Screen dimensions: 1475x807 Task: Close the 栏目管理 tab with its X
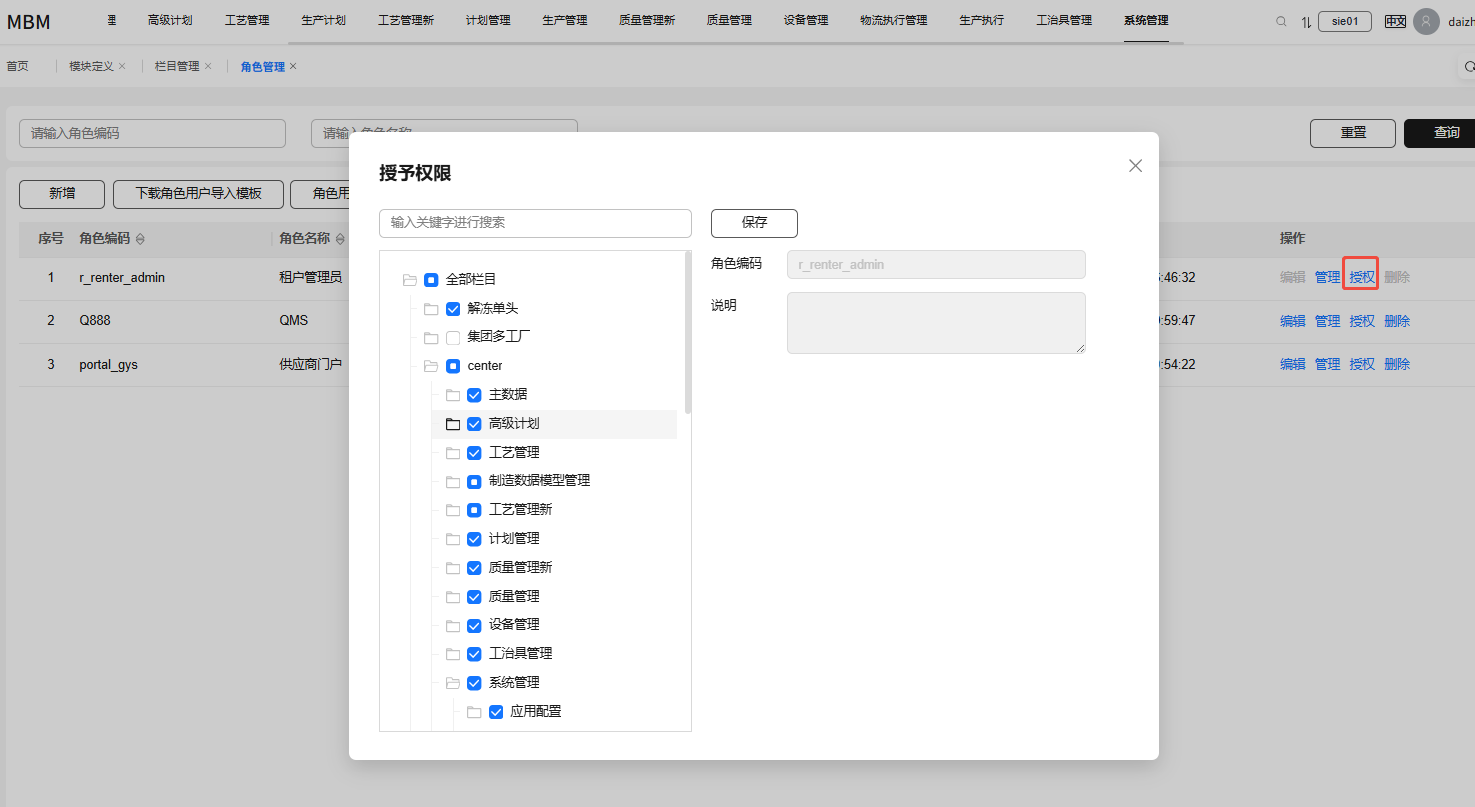208,66
